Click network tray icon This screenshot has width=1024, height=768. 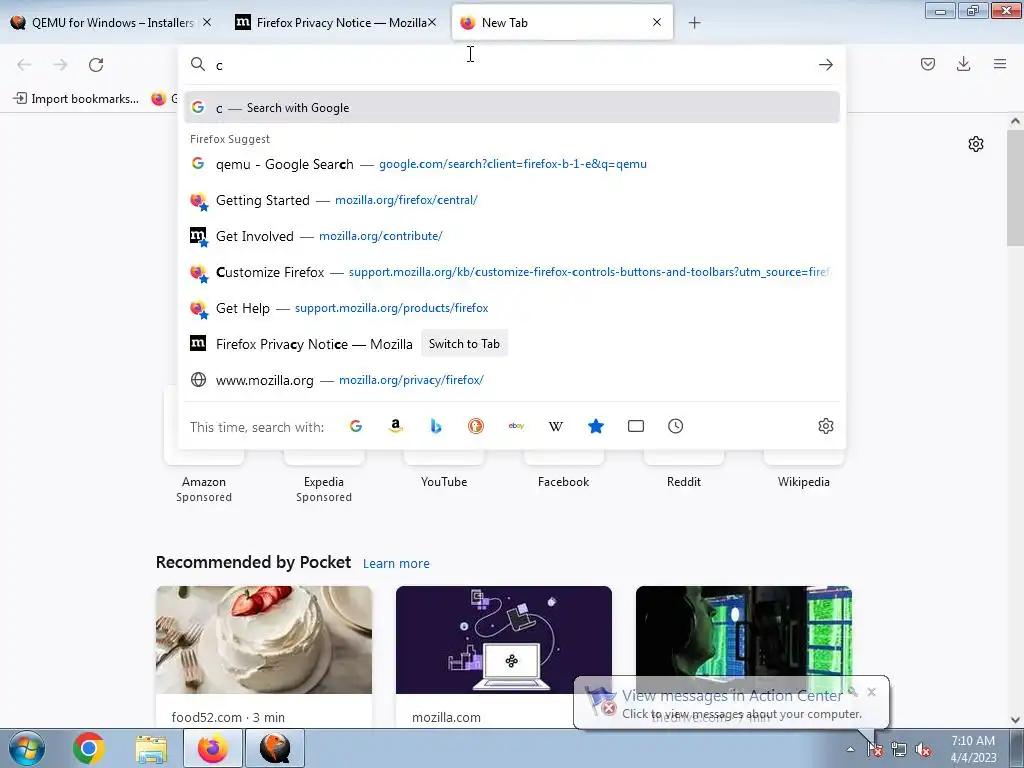point(899,750)
